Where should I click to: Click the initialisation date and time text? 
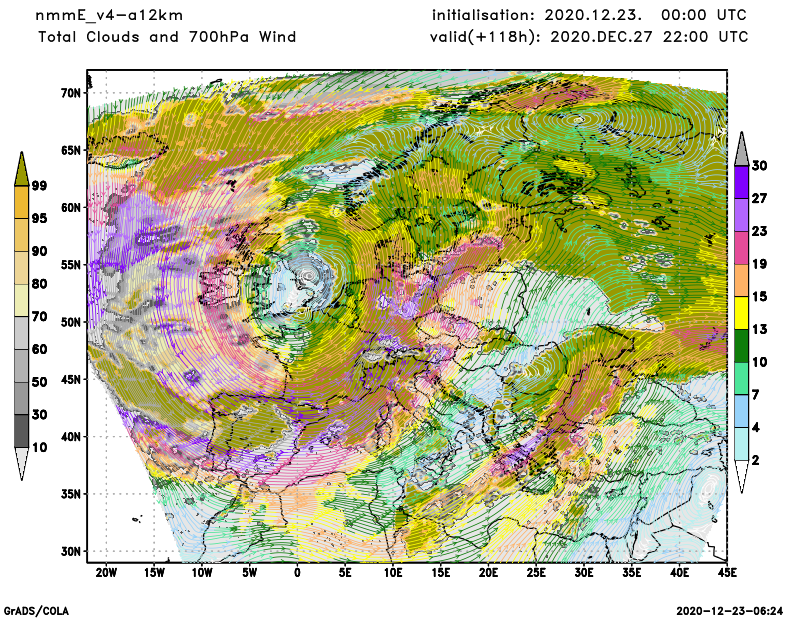point(589,15)
